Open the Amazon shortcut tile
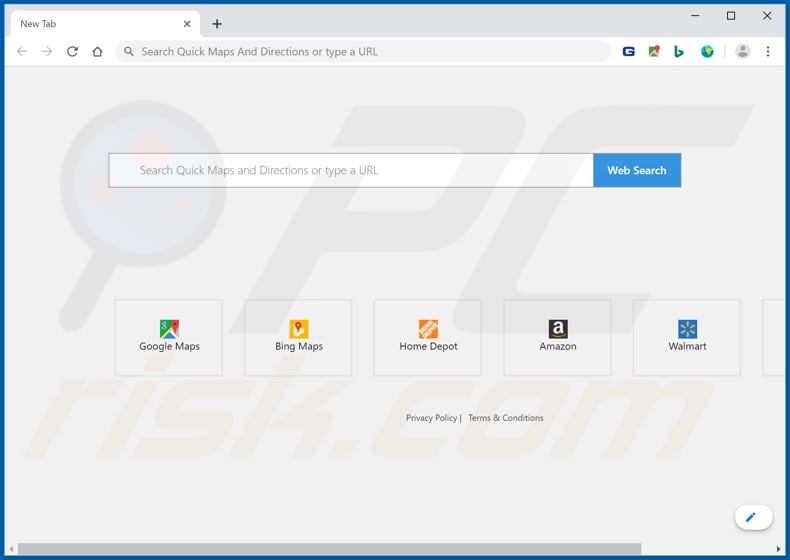Image resolution: width=790 pixels, height=560 pixels. [557, 338]
